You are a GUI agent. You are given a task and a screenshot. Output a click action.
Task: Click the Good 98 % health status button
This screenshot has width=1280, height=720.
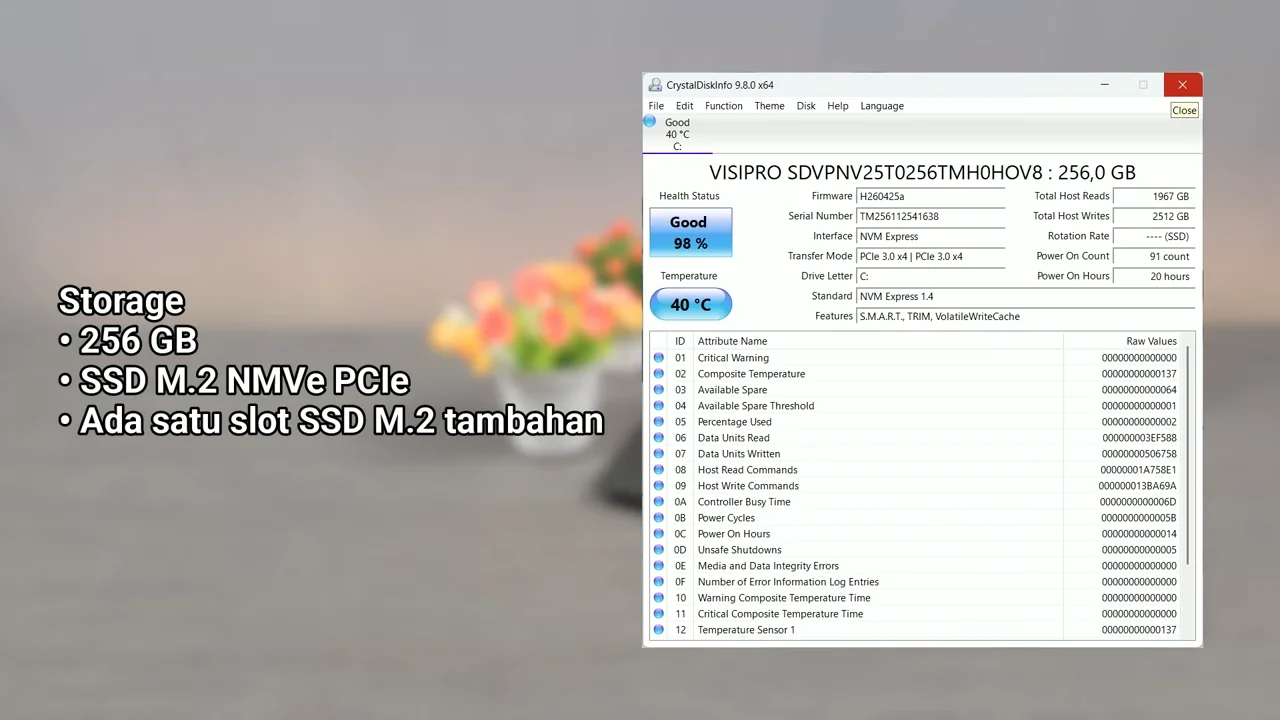pyautogui.click(x=691, y=232)
